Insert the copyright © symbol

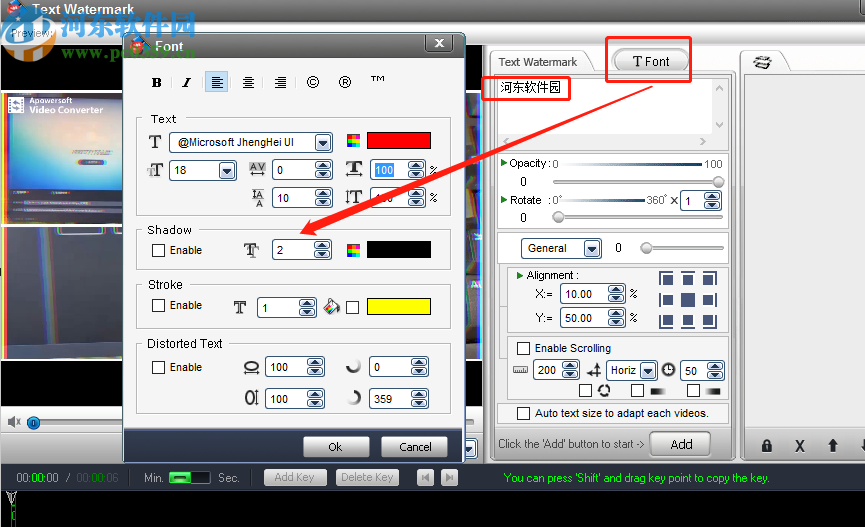coord(313,82)
